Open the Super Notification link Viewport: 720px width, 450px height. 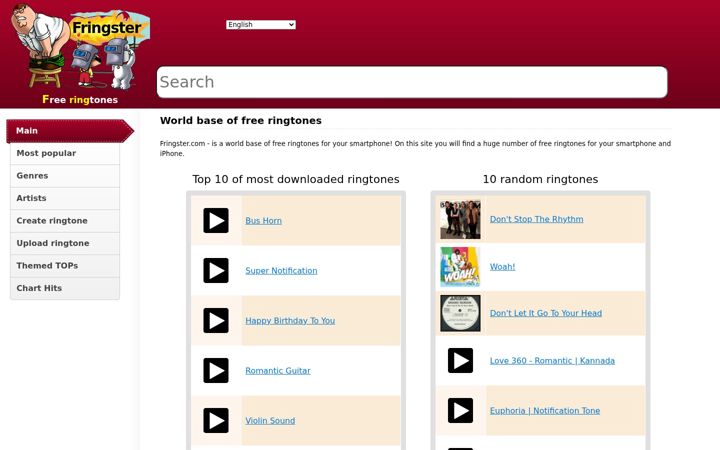pyautogui.click(x=281, y=270)
